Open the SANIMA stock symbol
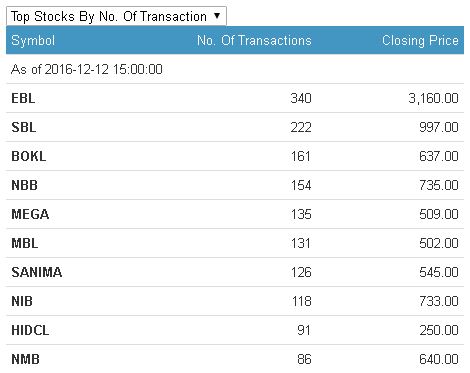This screenshot has width=470, height=373. pos(37,272)
